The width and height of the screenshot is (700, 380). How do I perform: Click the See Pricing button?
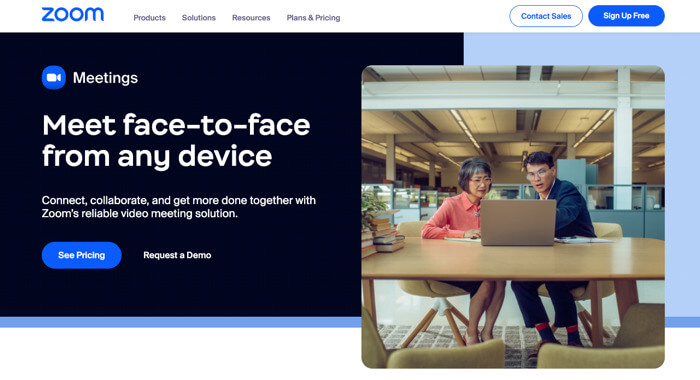pyautogui.click(x=81, y=255)
